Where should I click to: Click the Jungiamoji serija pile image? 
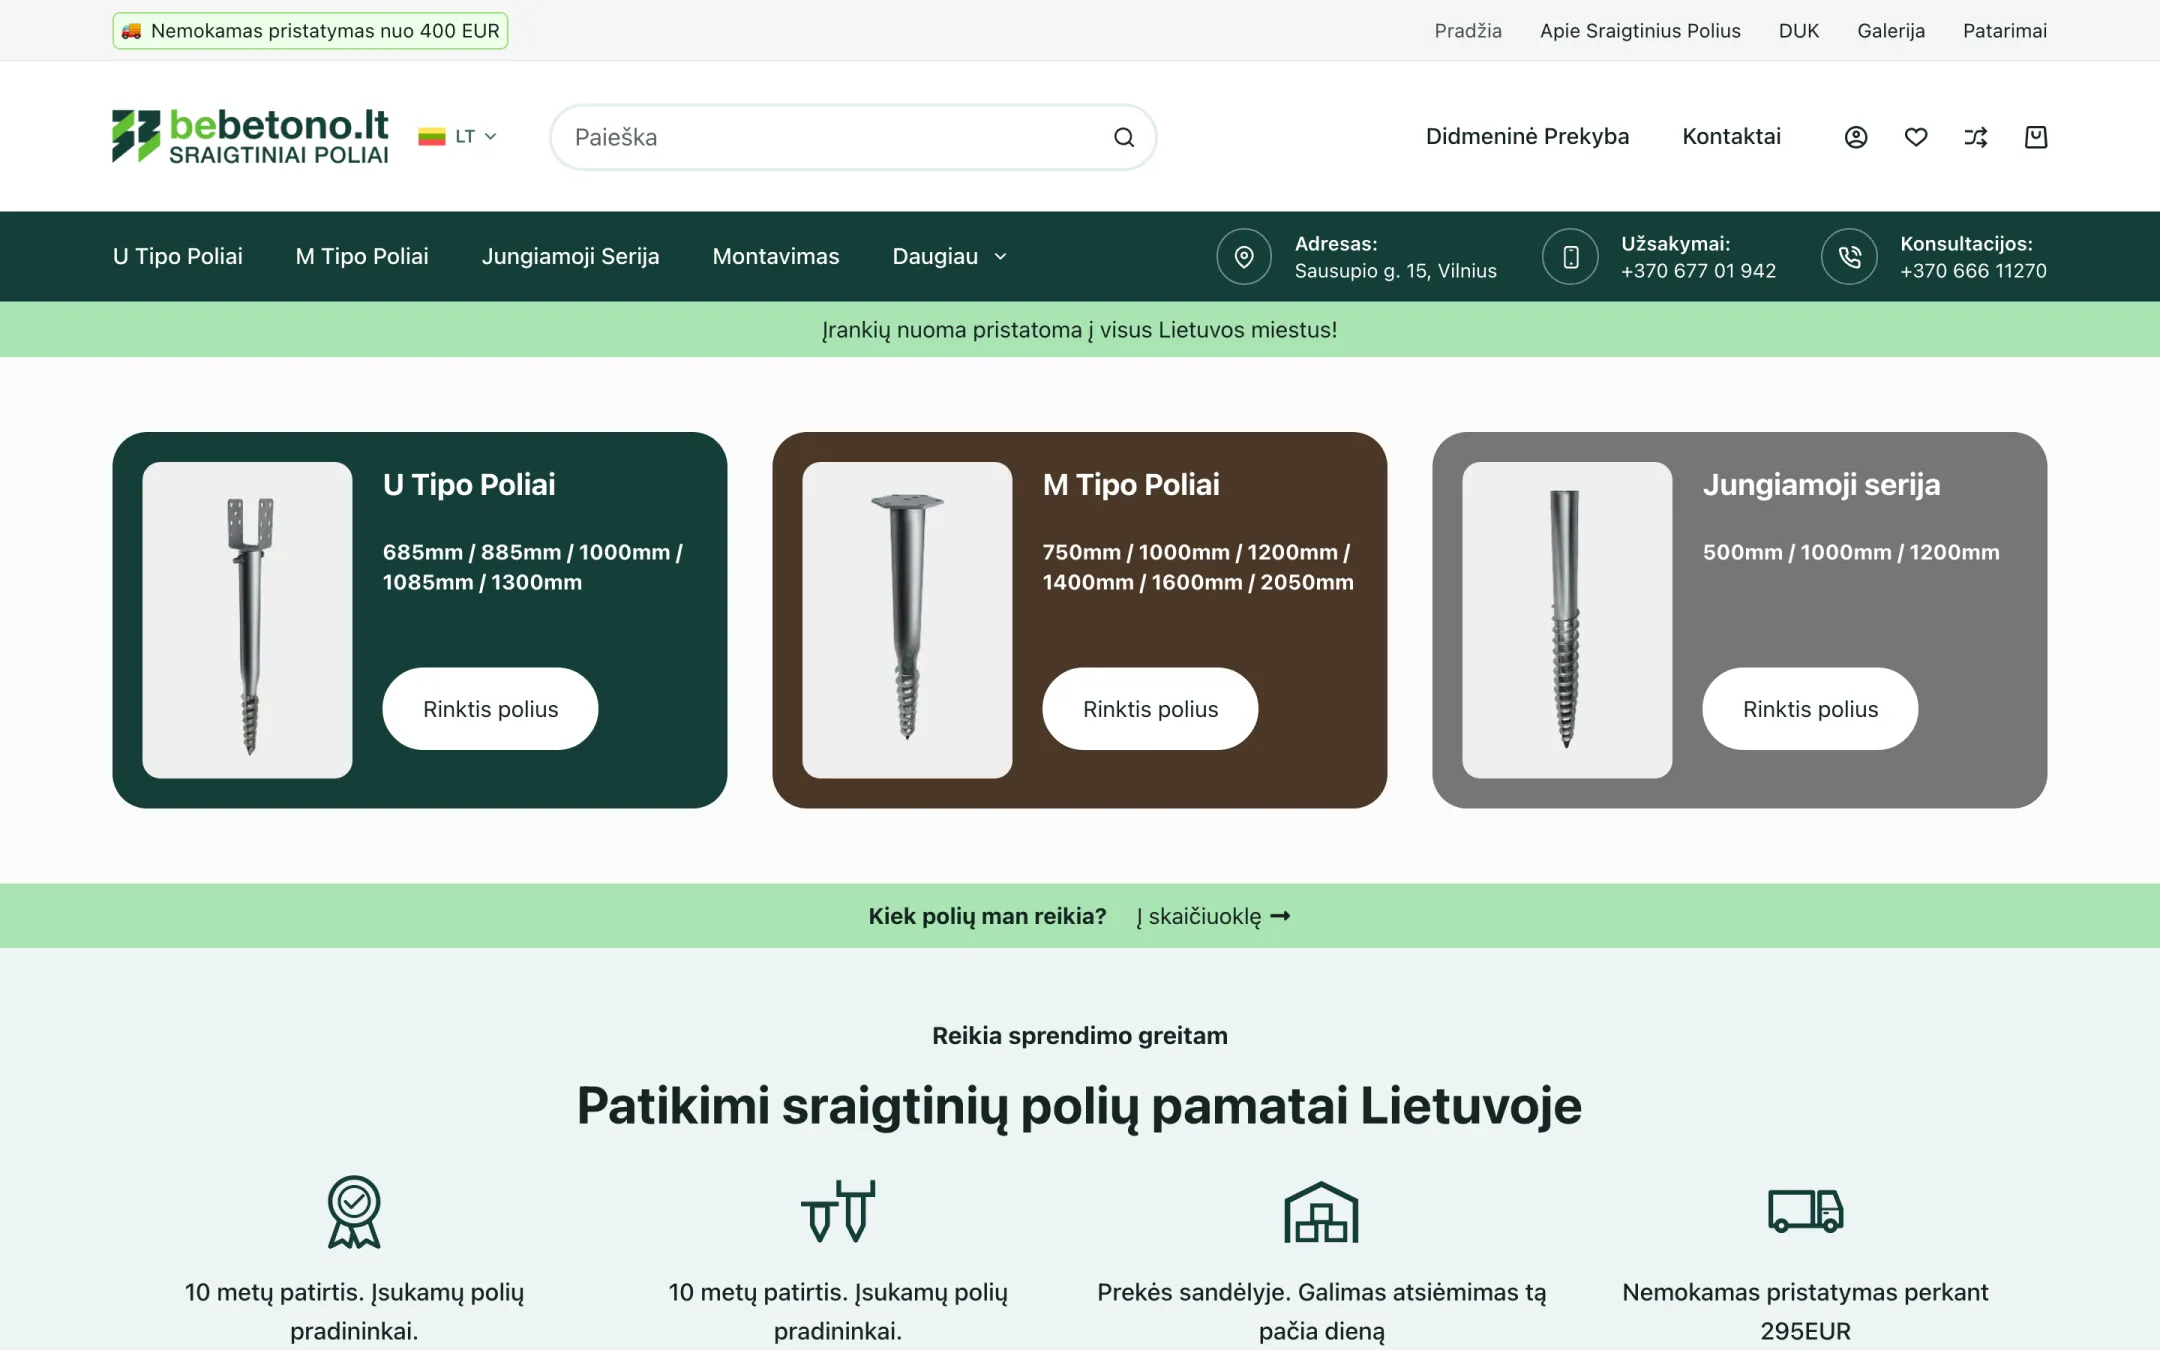tap(1567, 620)
